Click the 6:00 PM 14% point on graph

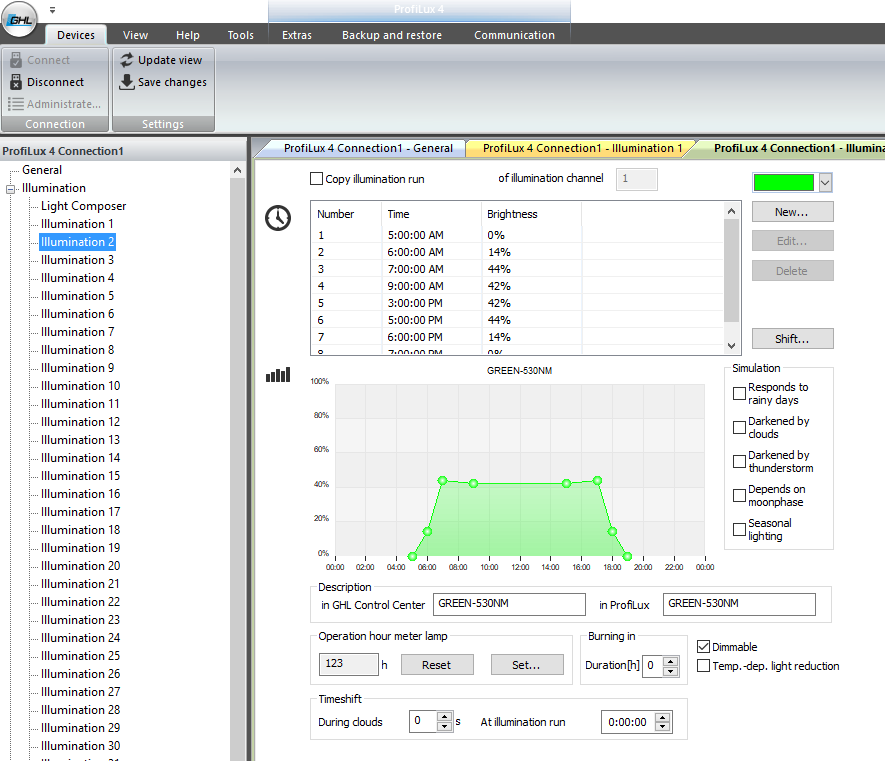[612, 531]
